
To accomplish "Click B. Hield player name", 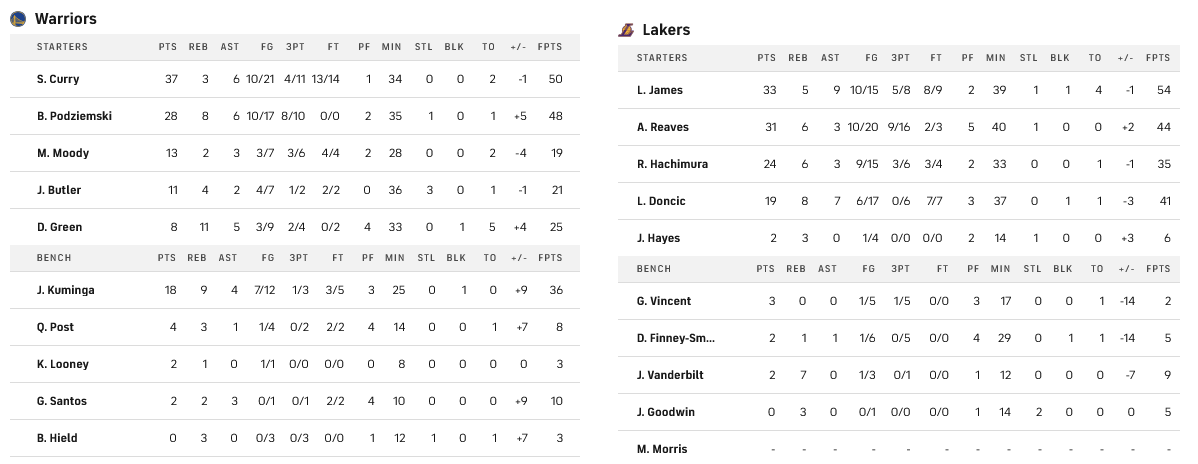I will point(57,438).
